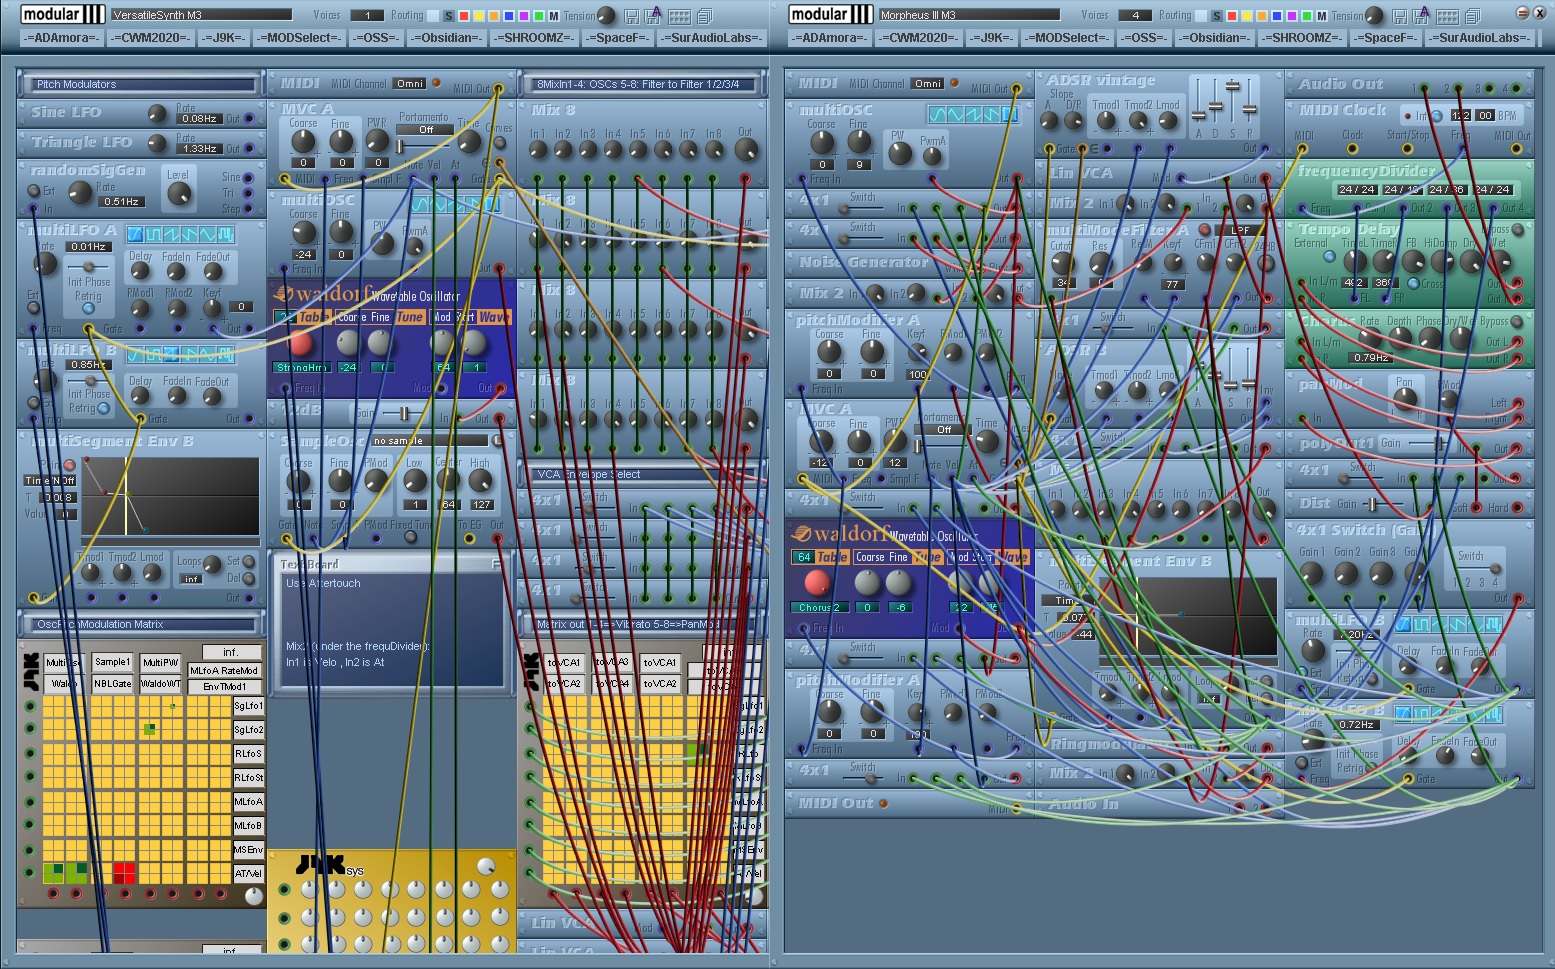Image resolution: width=1555 pixels, height=969 pixels.
Task: Open the Morpheus III M3 preset name field
Action: (968, 15)
